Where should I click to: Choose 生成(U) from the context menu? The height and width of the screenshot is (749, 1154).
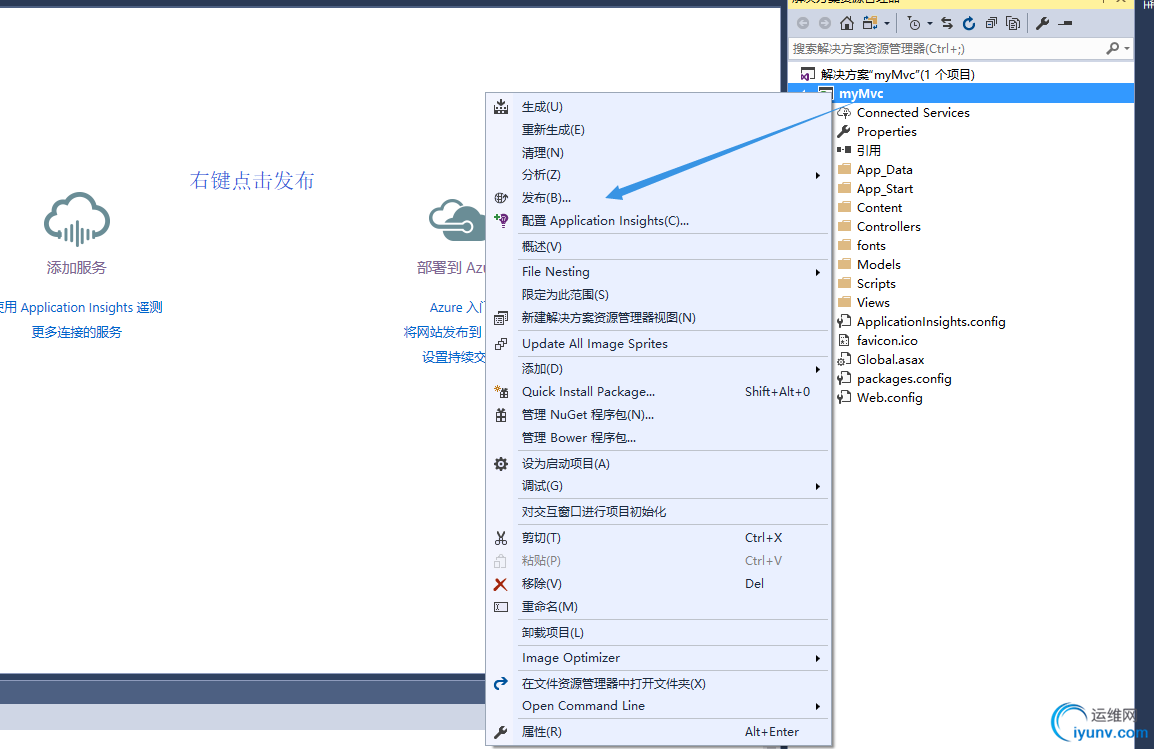(x=659, y=107)
